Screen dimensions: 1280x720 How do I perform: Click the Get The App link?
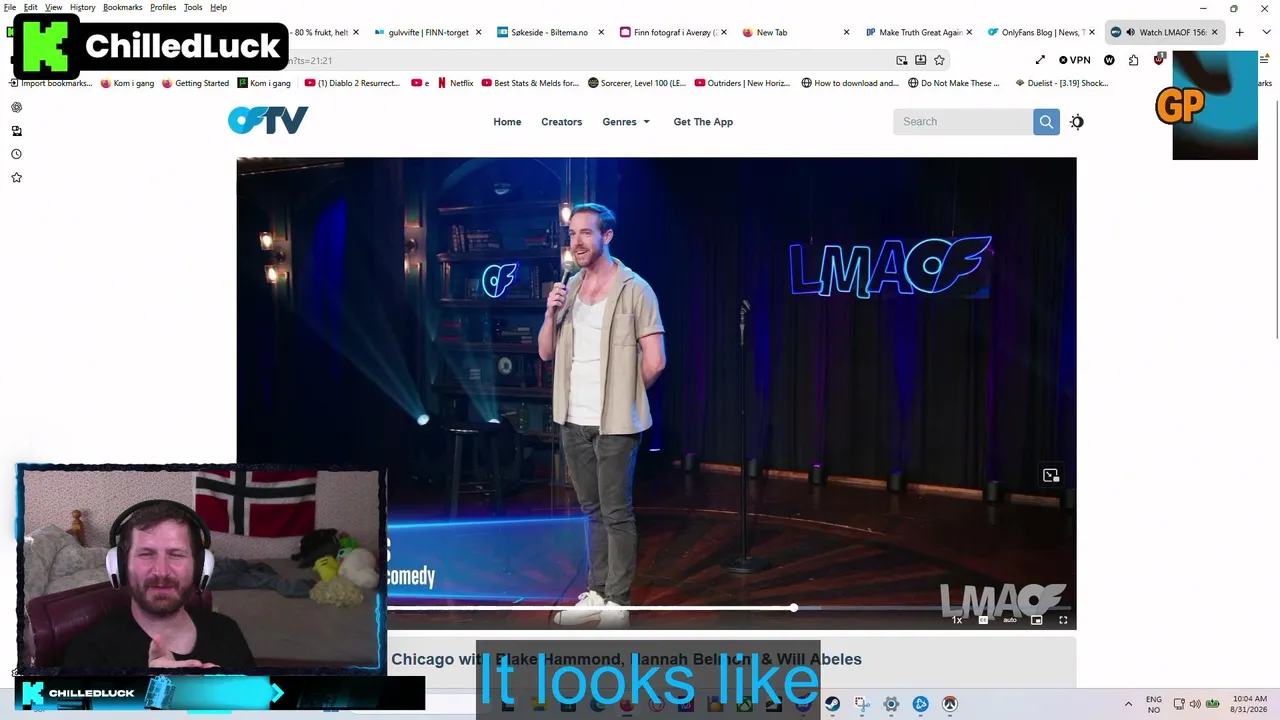pos(703,122)
